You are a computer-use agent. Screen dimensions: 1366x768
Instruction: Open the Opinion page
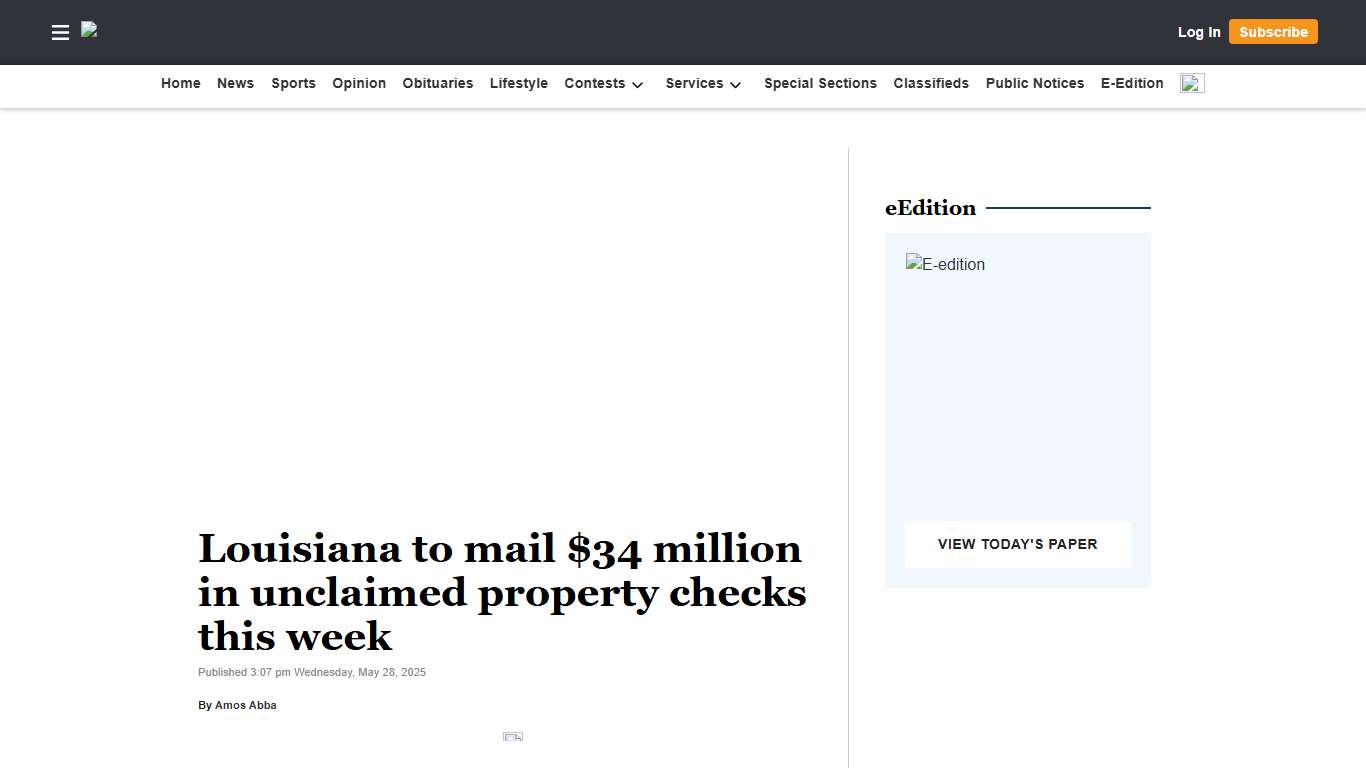(x=359, y=84)
